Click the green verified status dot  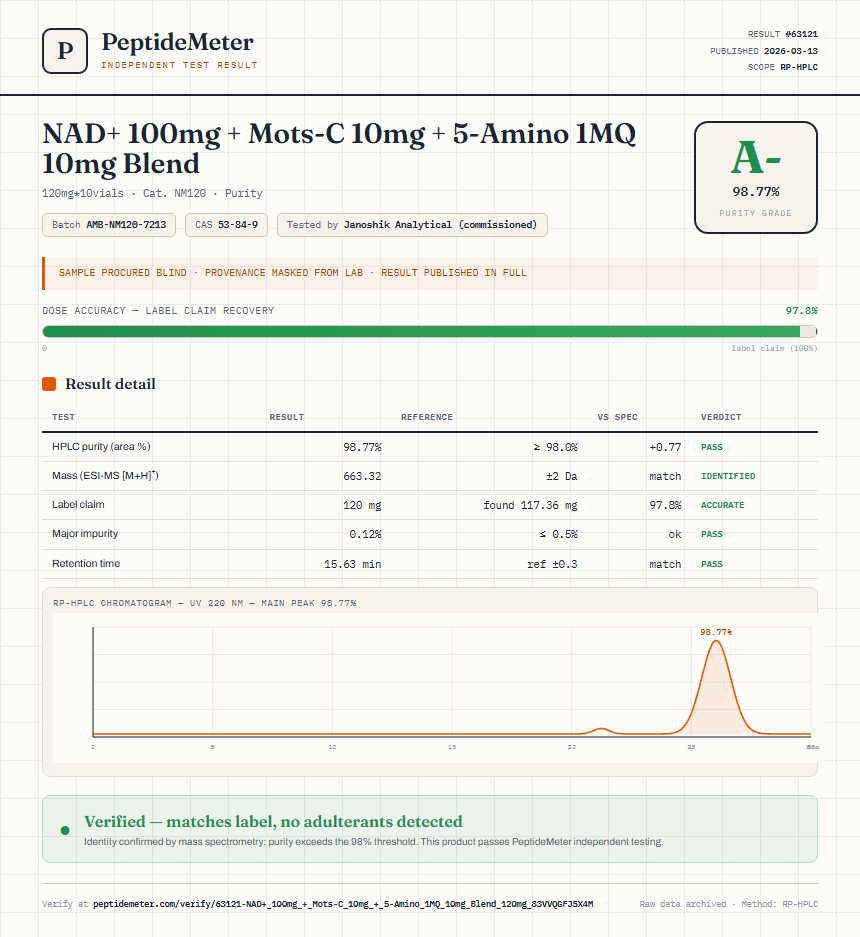65,830
